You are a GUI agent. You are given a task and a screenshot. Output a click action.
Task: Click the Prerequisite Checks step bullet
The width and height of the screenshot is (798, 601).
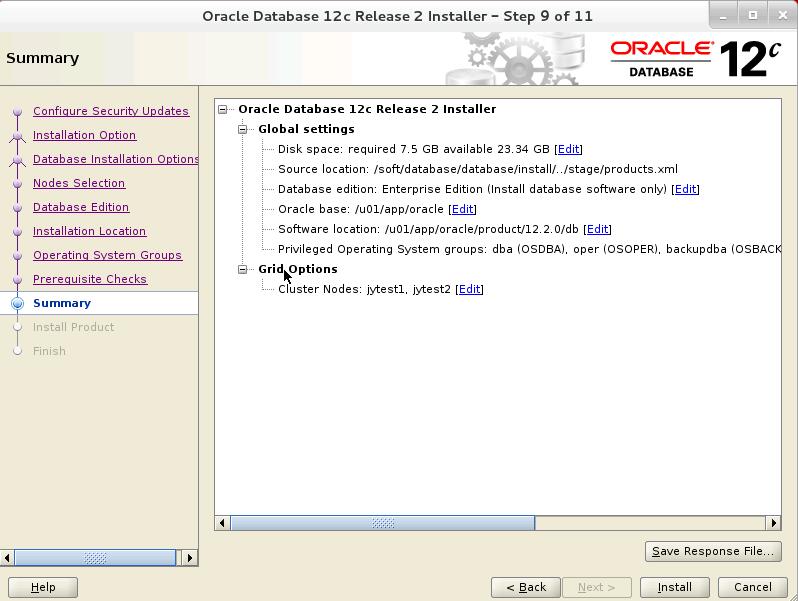[17, 279]
